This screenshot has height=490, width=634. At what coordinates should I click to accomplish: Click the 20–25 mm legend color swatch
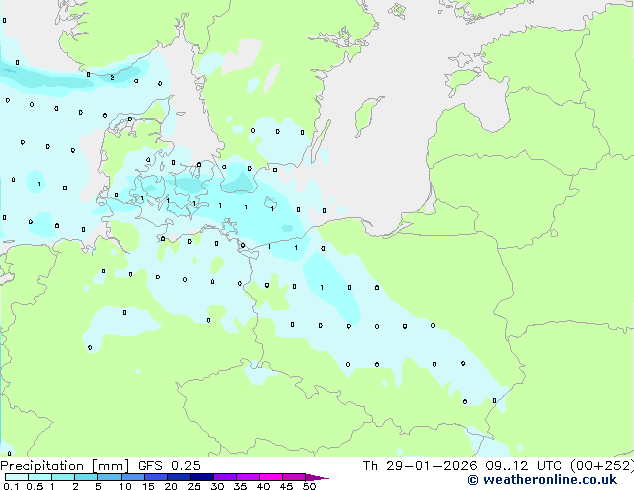point(179,477)
